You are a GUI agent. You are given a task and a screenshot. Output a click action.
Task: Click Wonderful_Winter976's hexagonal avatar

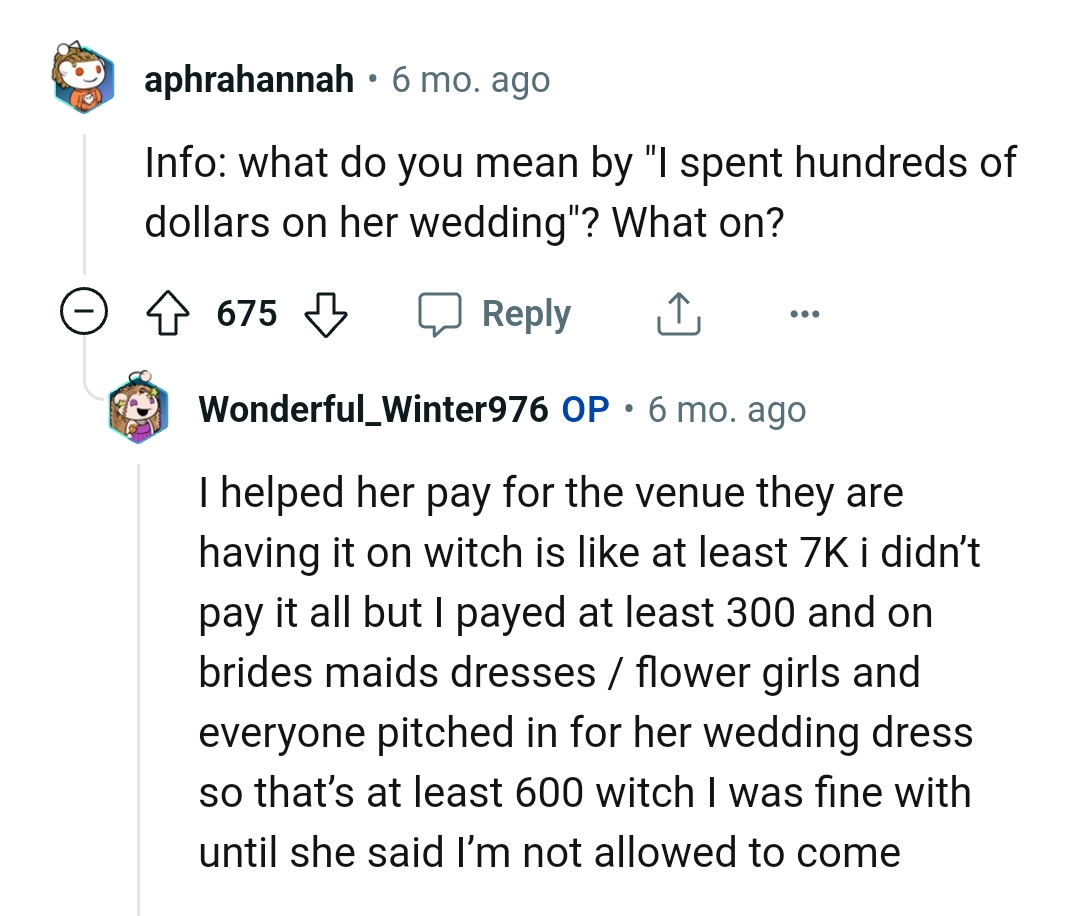(139, 409)
